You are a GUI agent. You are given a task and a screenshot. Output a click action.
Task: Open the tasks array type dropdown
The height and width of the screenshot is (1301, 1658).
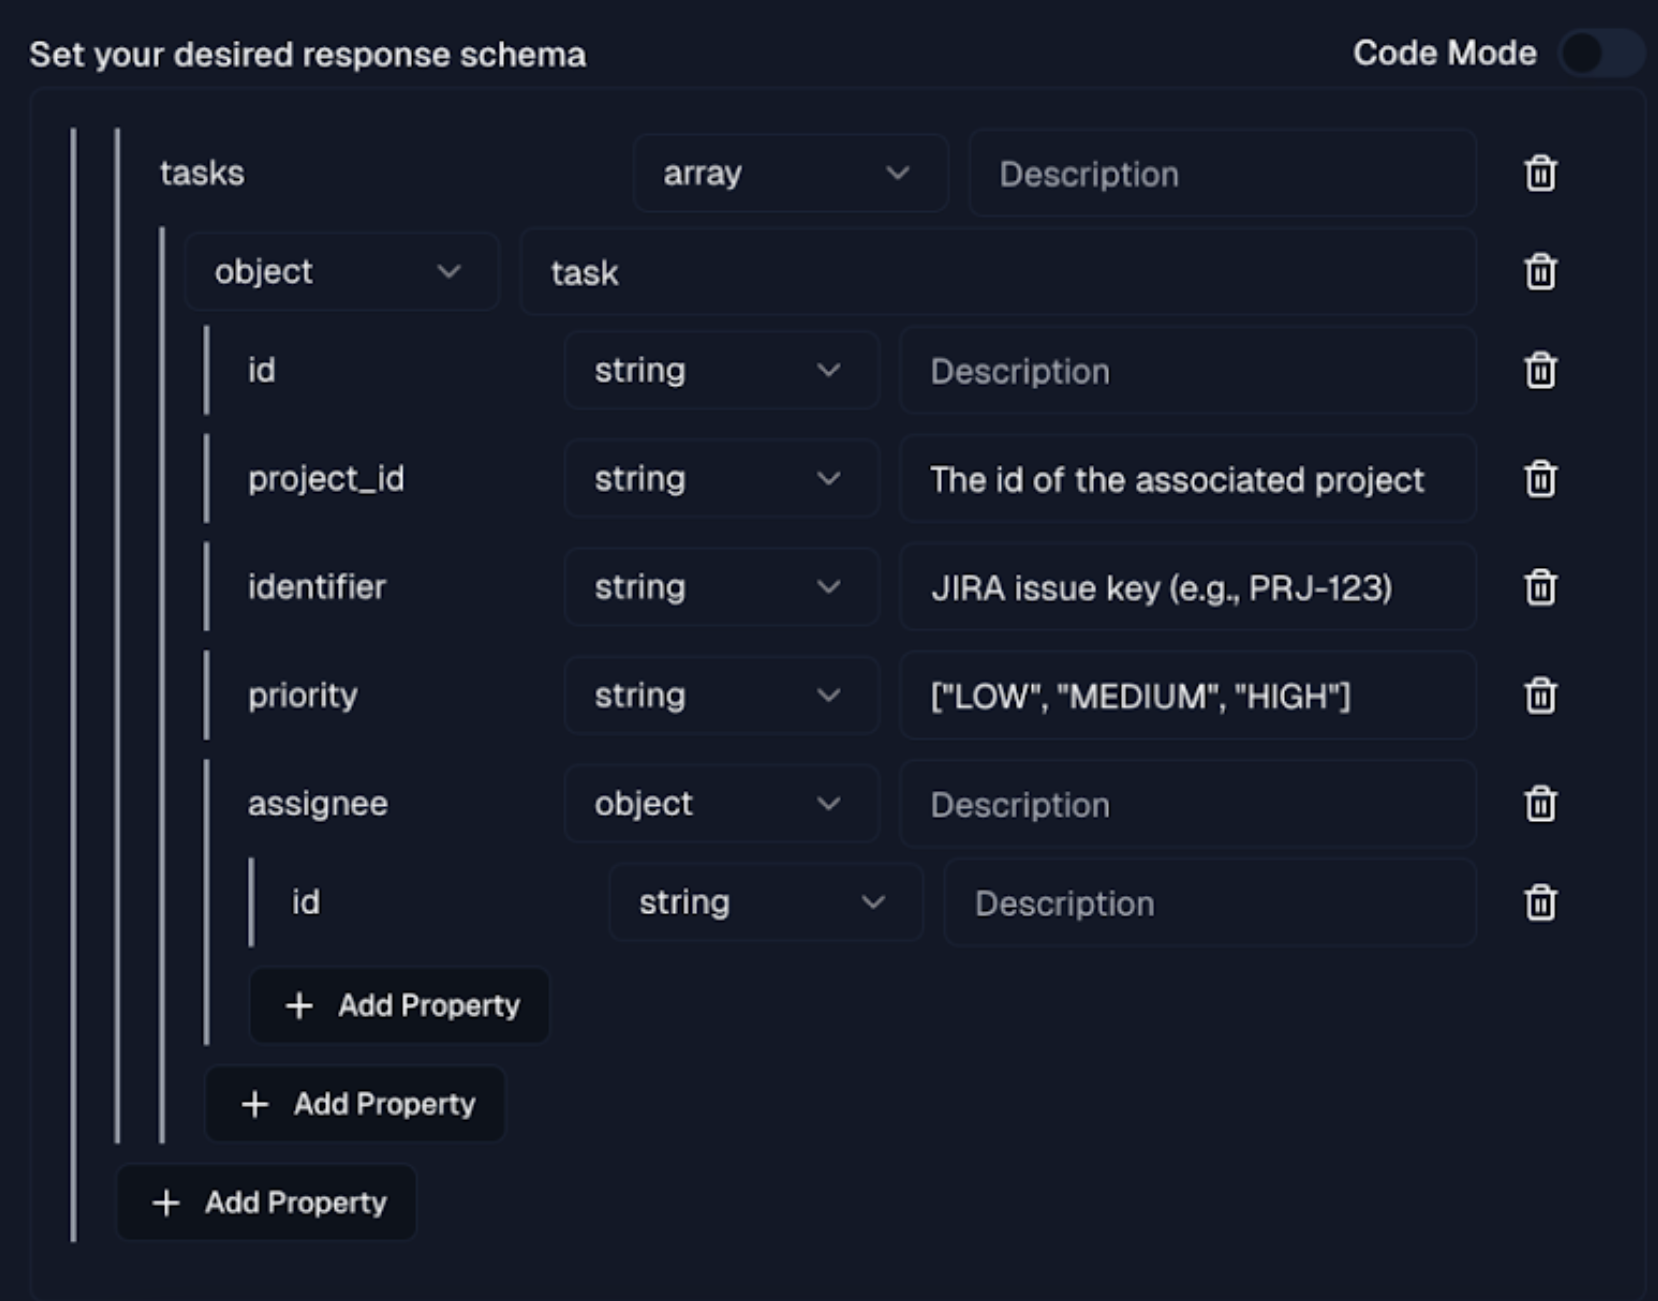(789, 173)
